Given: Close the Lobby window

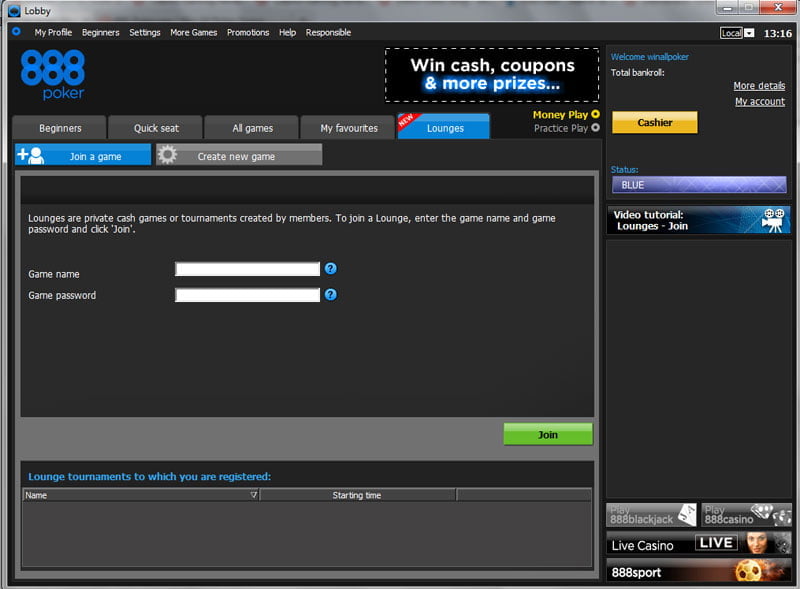Looking at the screenshot, I should 778,7.
